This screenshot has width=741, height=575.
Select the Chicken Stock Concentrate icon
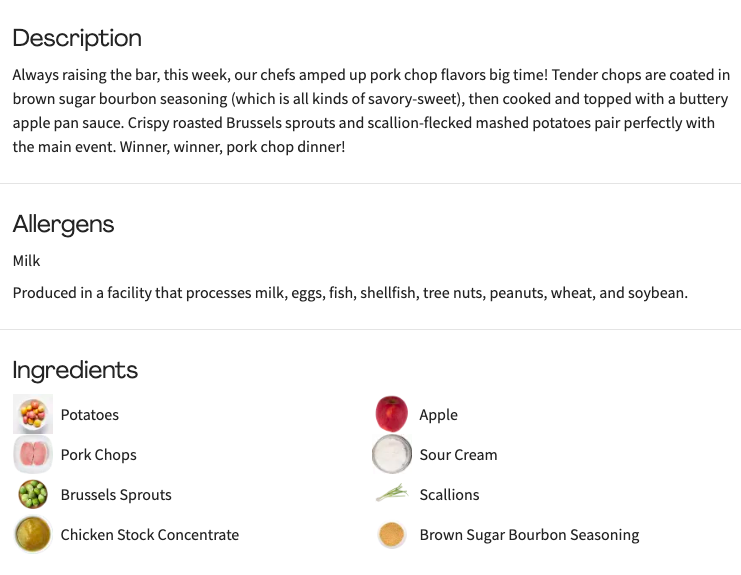click(33, 534)
